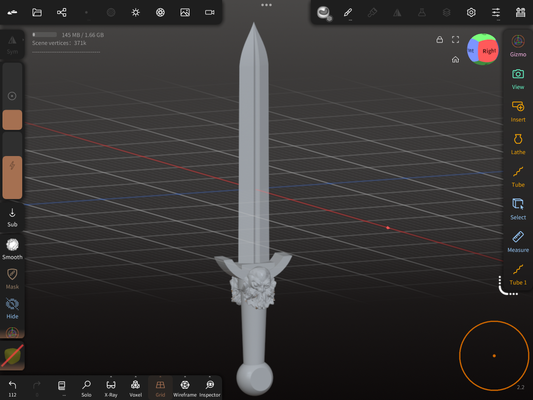533x400 pixels.
Task: Open the sliders preferences menu
Action: (x=496, y=13)
